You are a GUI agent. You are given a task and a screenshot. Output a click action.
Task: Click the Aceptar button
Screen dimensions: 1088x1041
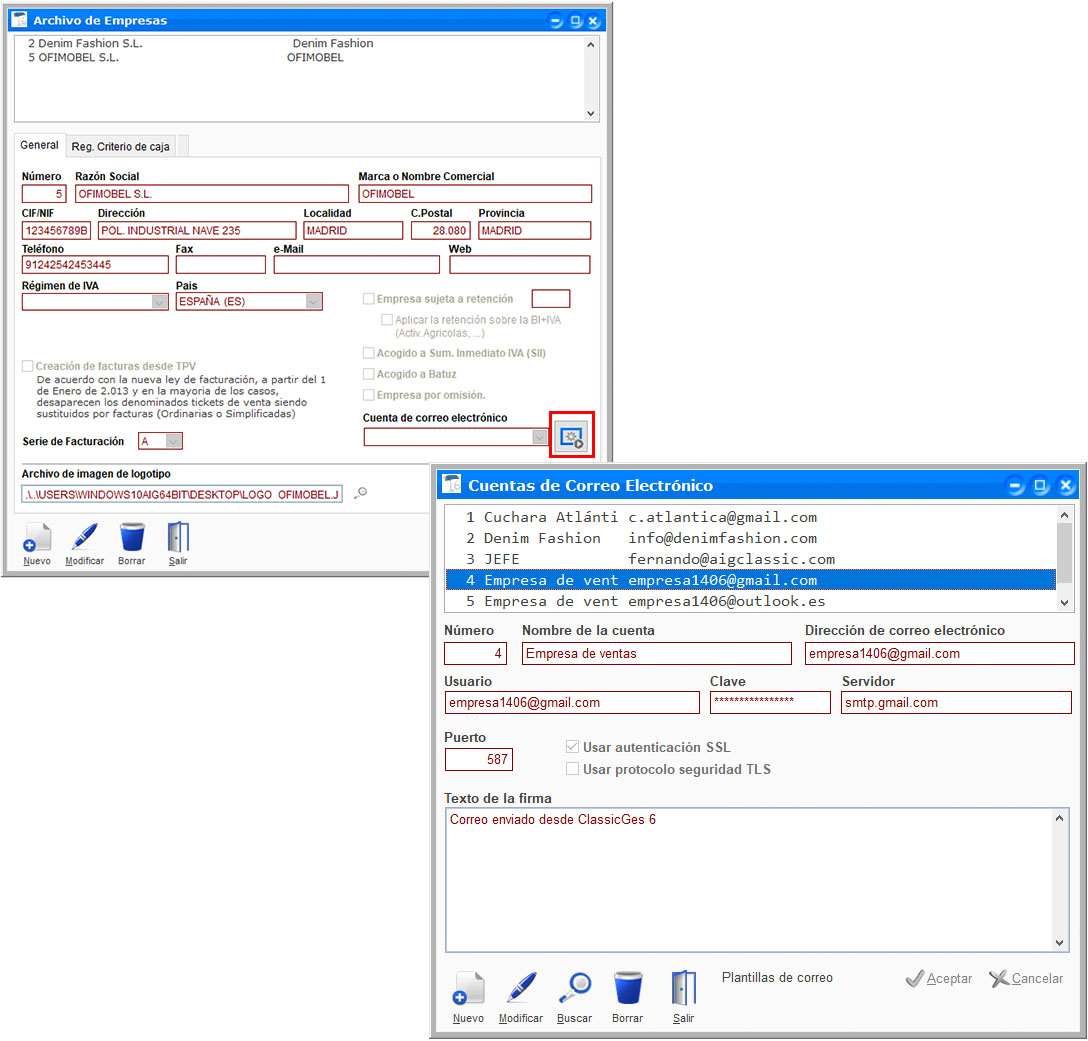coord(939,979)
